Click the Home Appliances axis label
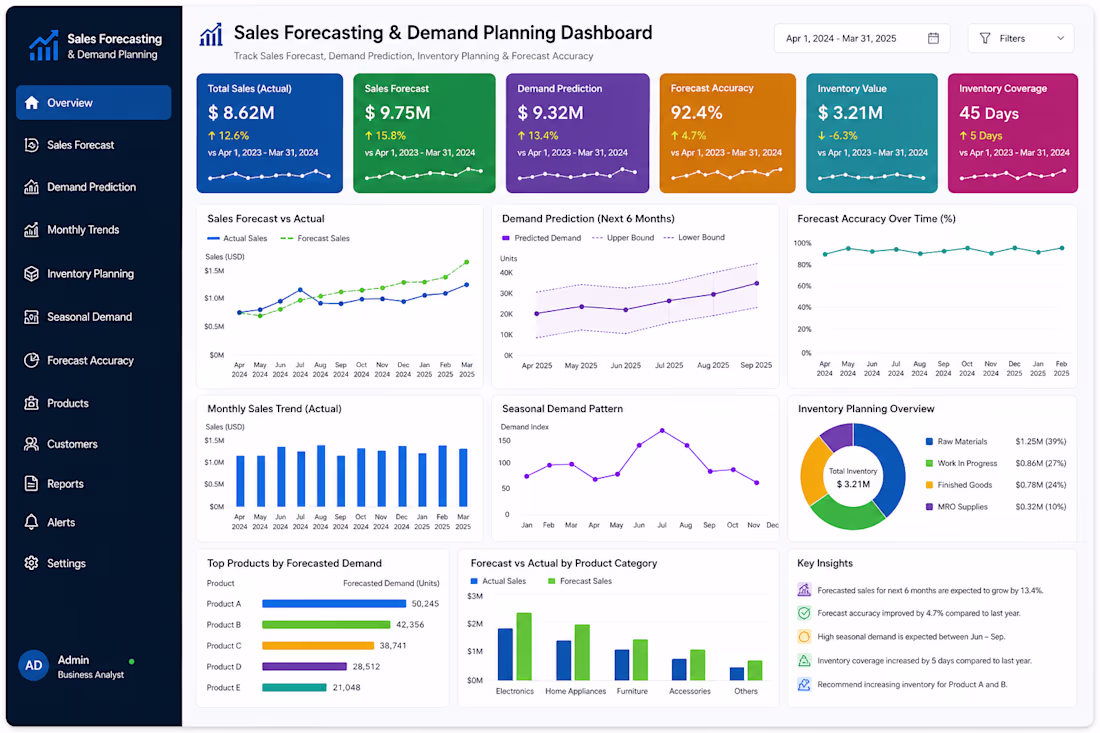The height and width of the screenshot is (733, 1100). [575, 691]
